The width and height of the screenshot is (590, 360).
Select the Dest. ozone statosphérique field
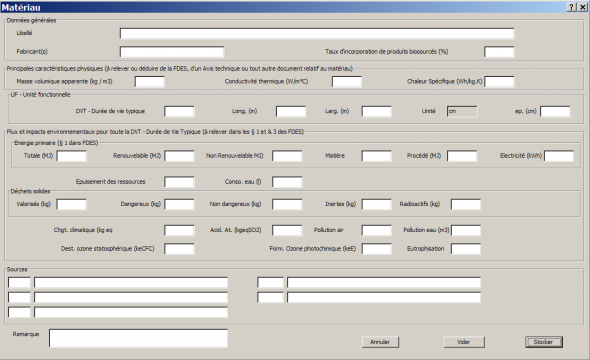pos(179,249)
